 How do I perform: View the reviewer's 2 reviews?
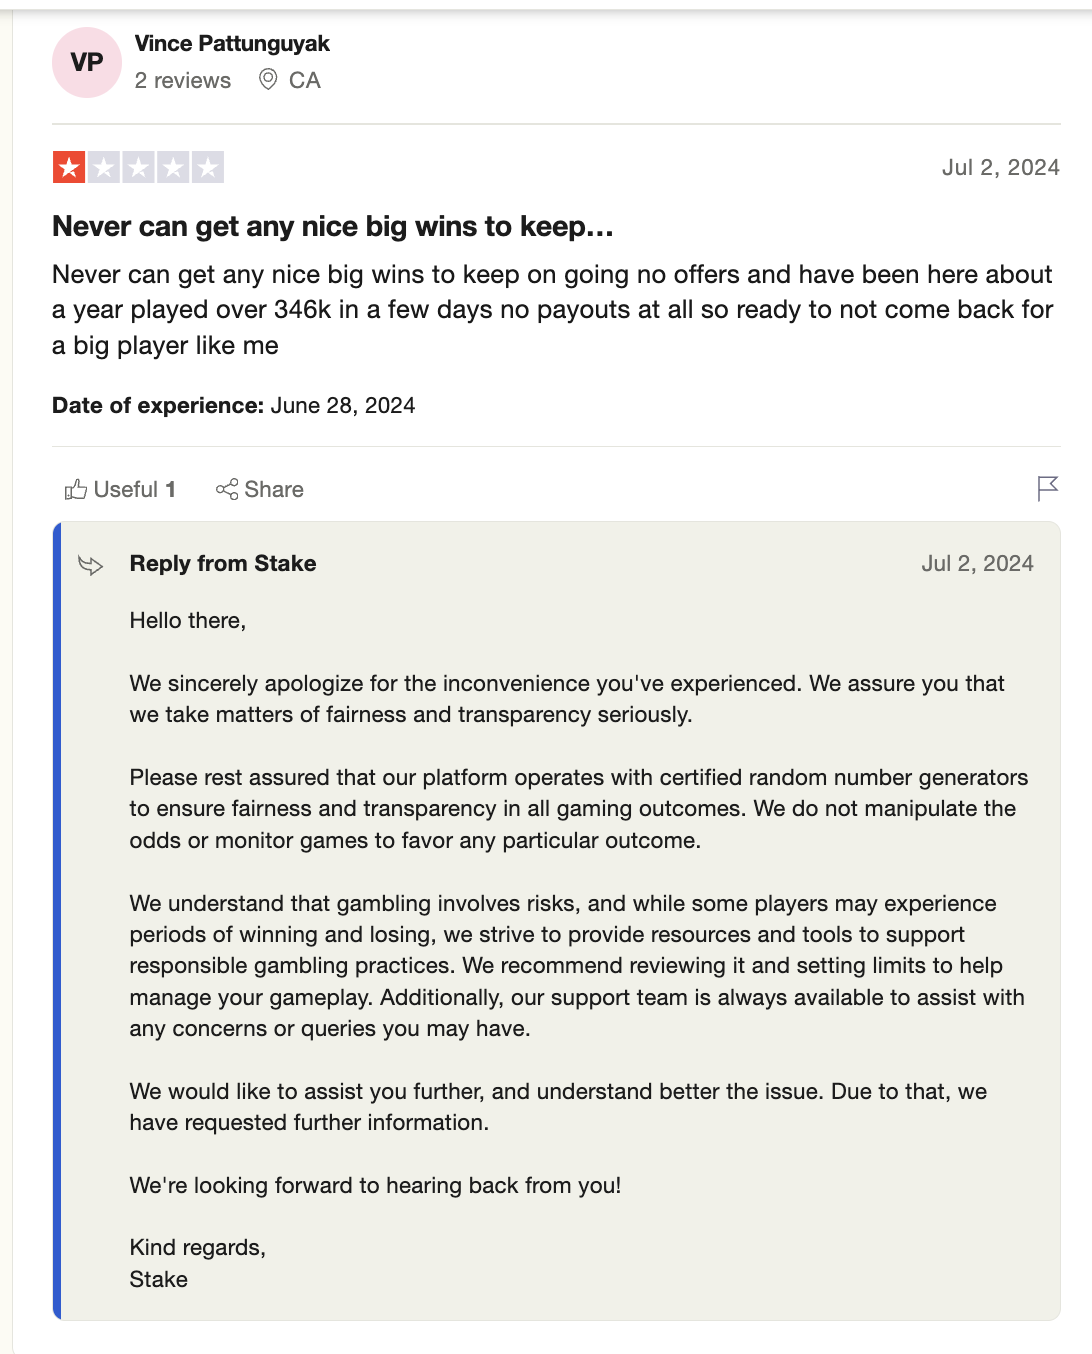click(x=183, y=80)
